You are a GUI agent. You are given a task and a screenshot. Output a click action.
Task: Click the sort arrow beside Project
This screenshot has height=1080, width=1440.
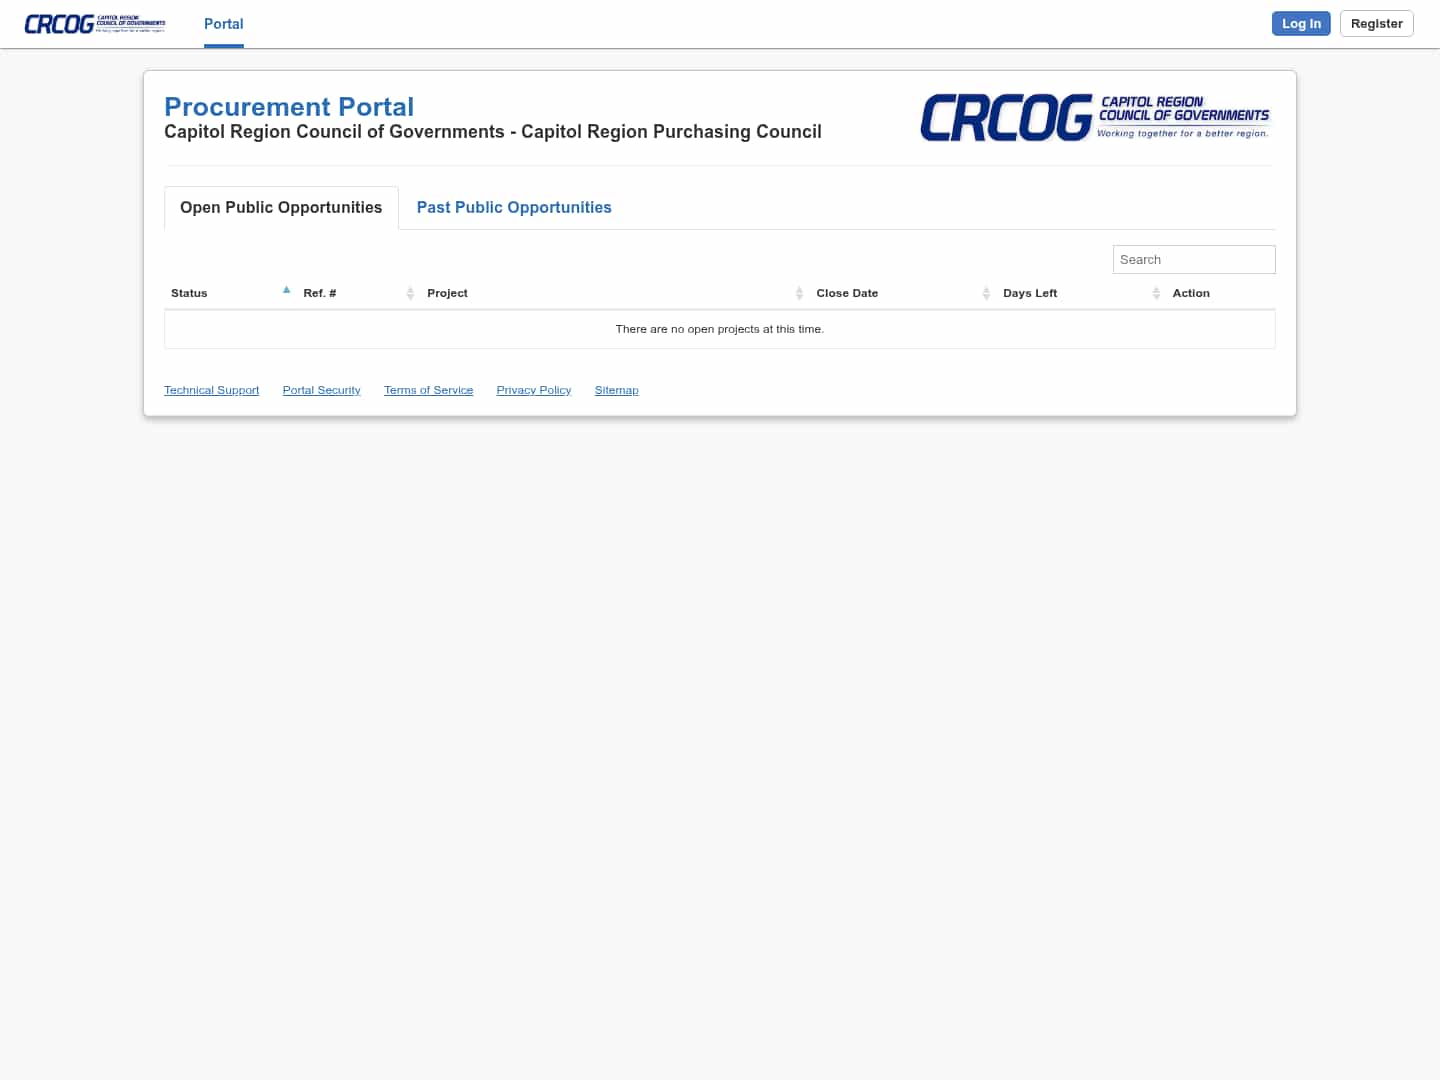(800, 293)
